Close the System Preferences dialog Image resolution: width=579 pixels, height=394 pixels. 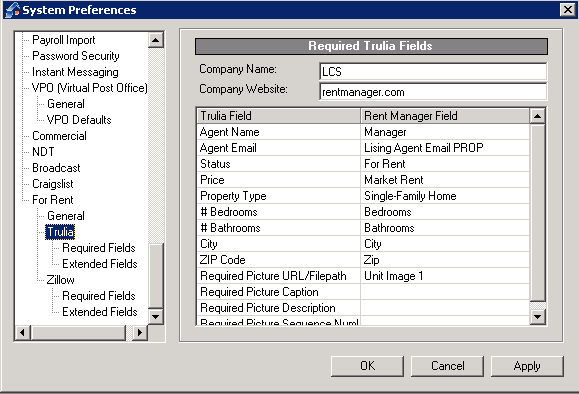pyautogui.click(x=568, y=10)
